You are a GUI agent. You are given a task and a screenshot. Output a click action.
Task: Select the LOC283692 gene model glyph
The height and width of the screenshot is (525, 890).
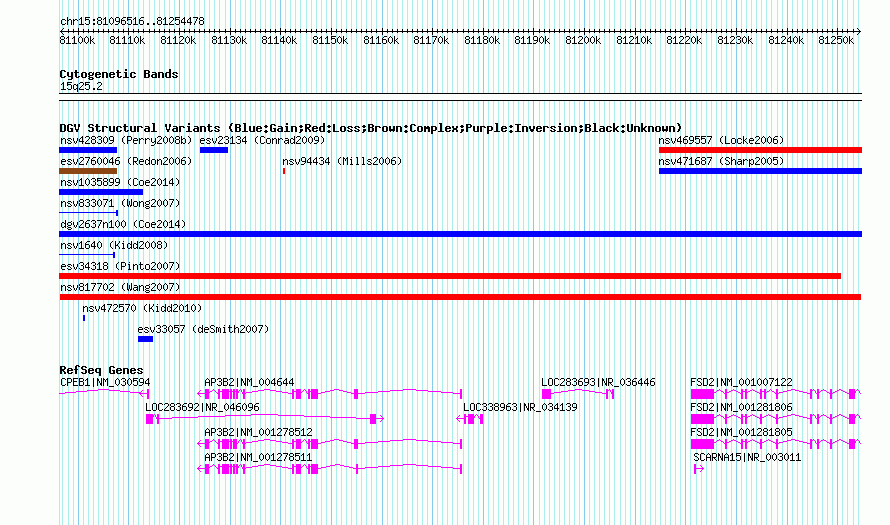[265, 419]
